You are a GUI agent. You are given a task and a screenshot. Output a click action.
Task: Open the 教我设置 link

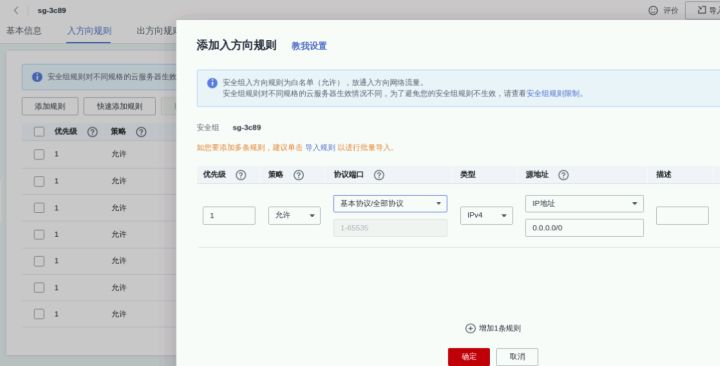pyautogui.click(x=309, y=46)
